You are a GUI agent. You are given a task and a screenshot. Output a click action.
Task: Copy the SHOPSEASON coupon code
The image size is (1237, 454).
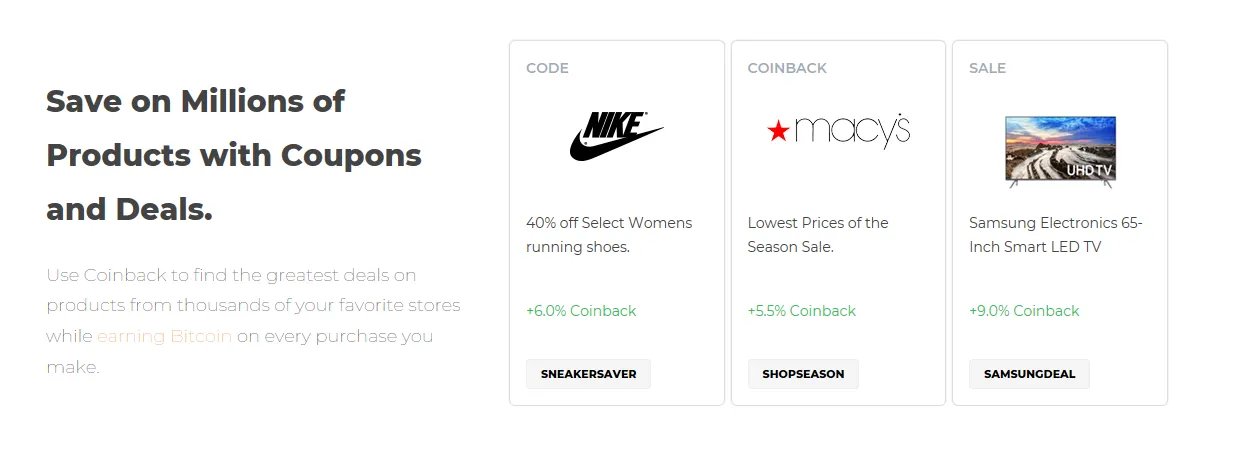pyautogui.click(x=803, y=374)
